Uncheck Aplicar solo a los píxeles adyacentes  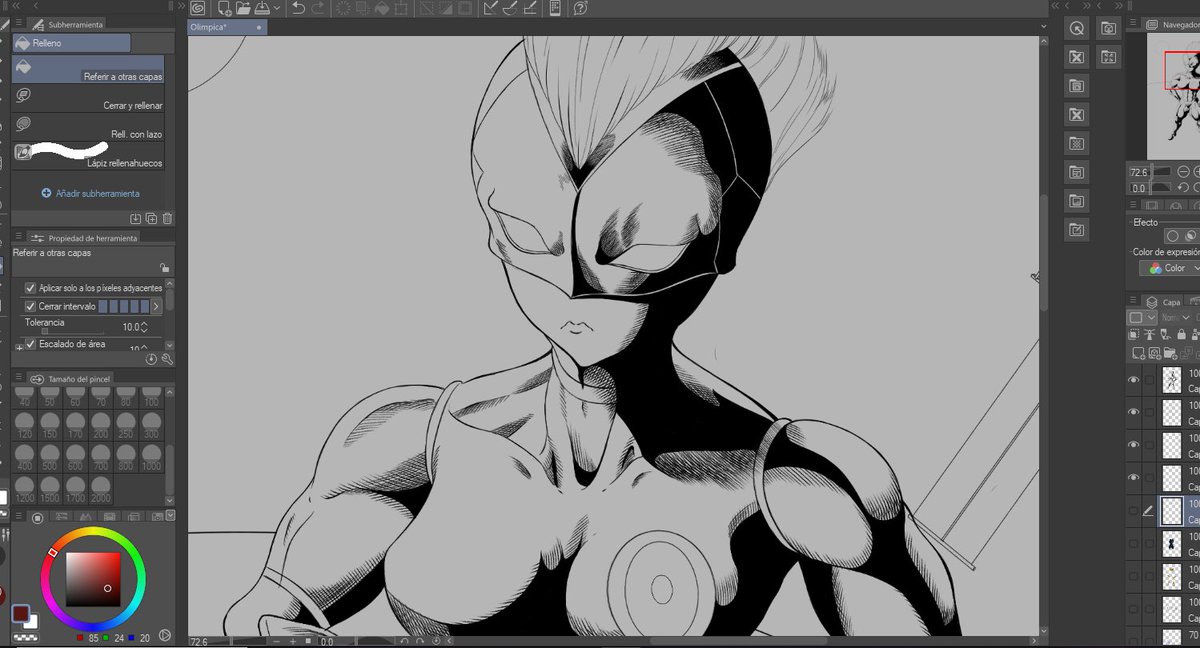tap(30, 287)
